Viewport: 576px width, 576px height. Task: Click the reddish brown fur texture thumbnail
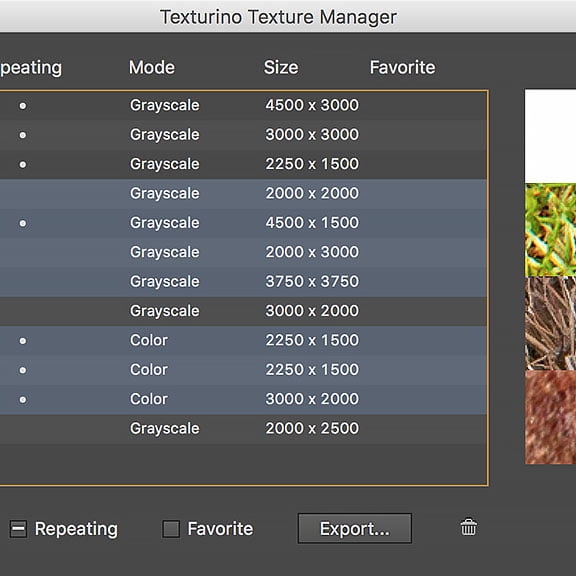pos(550,417)
